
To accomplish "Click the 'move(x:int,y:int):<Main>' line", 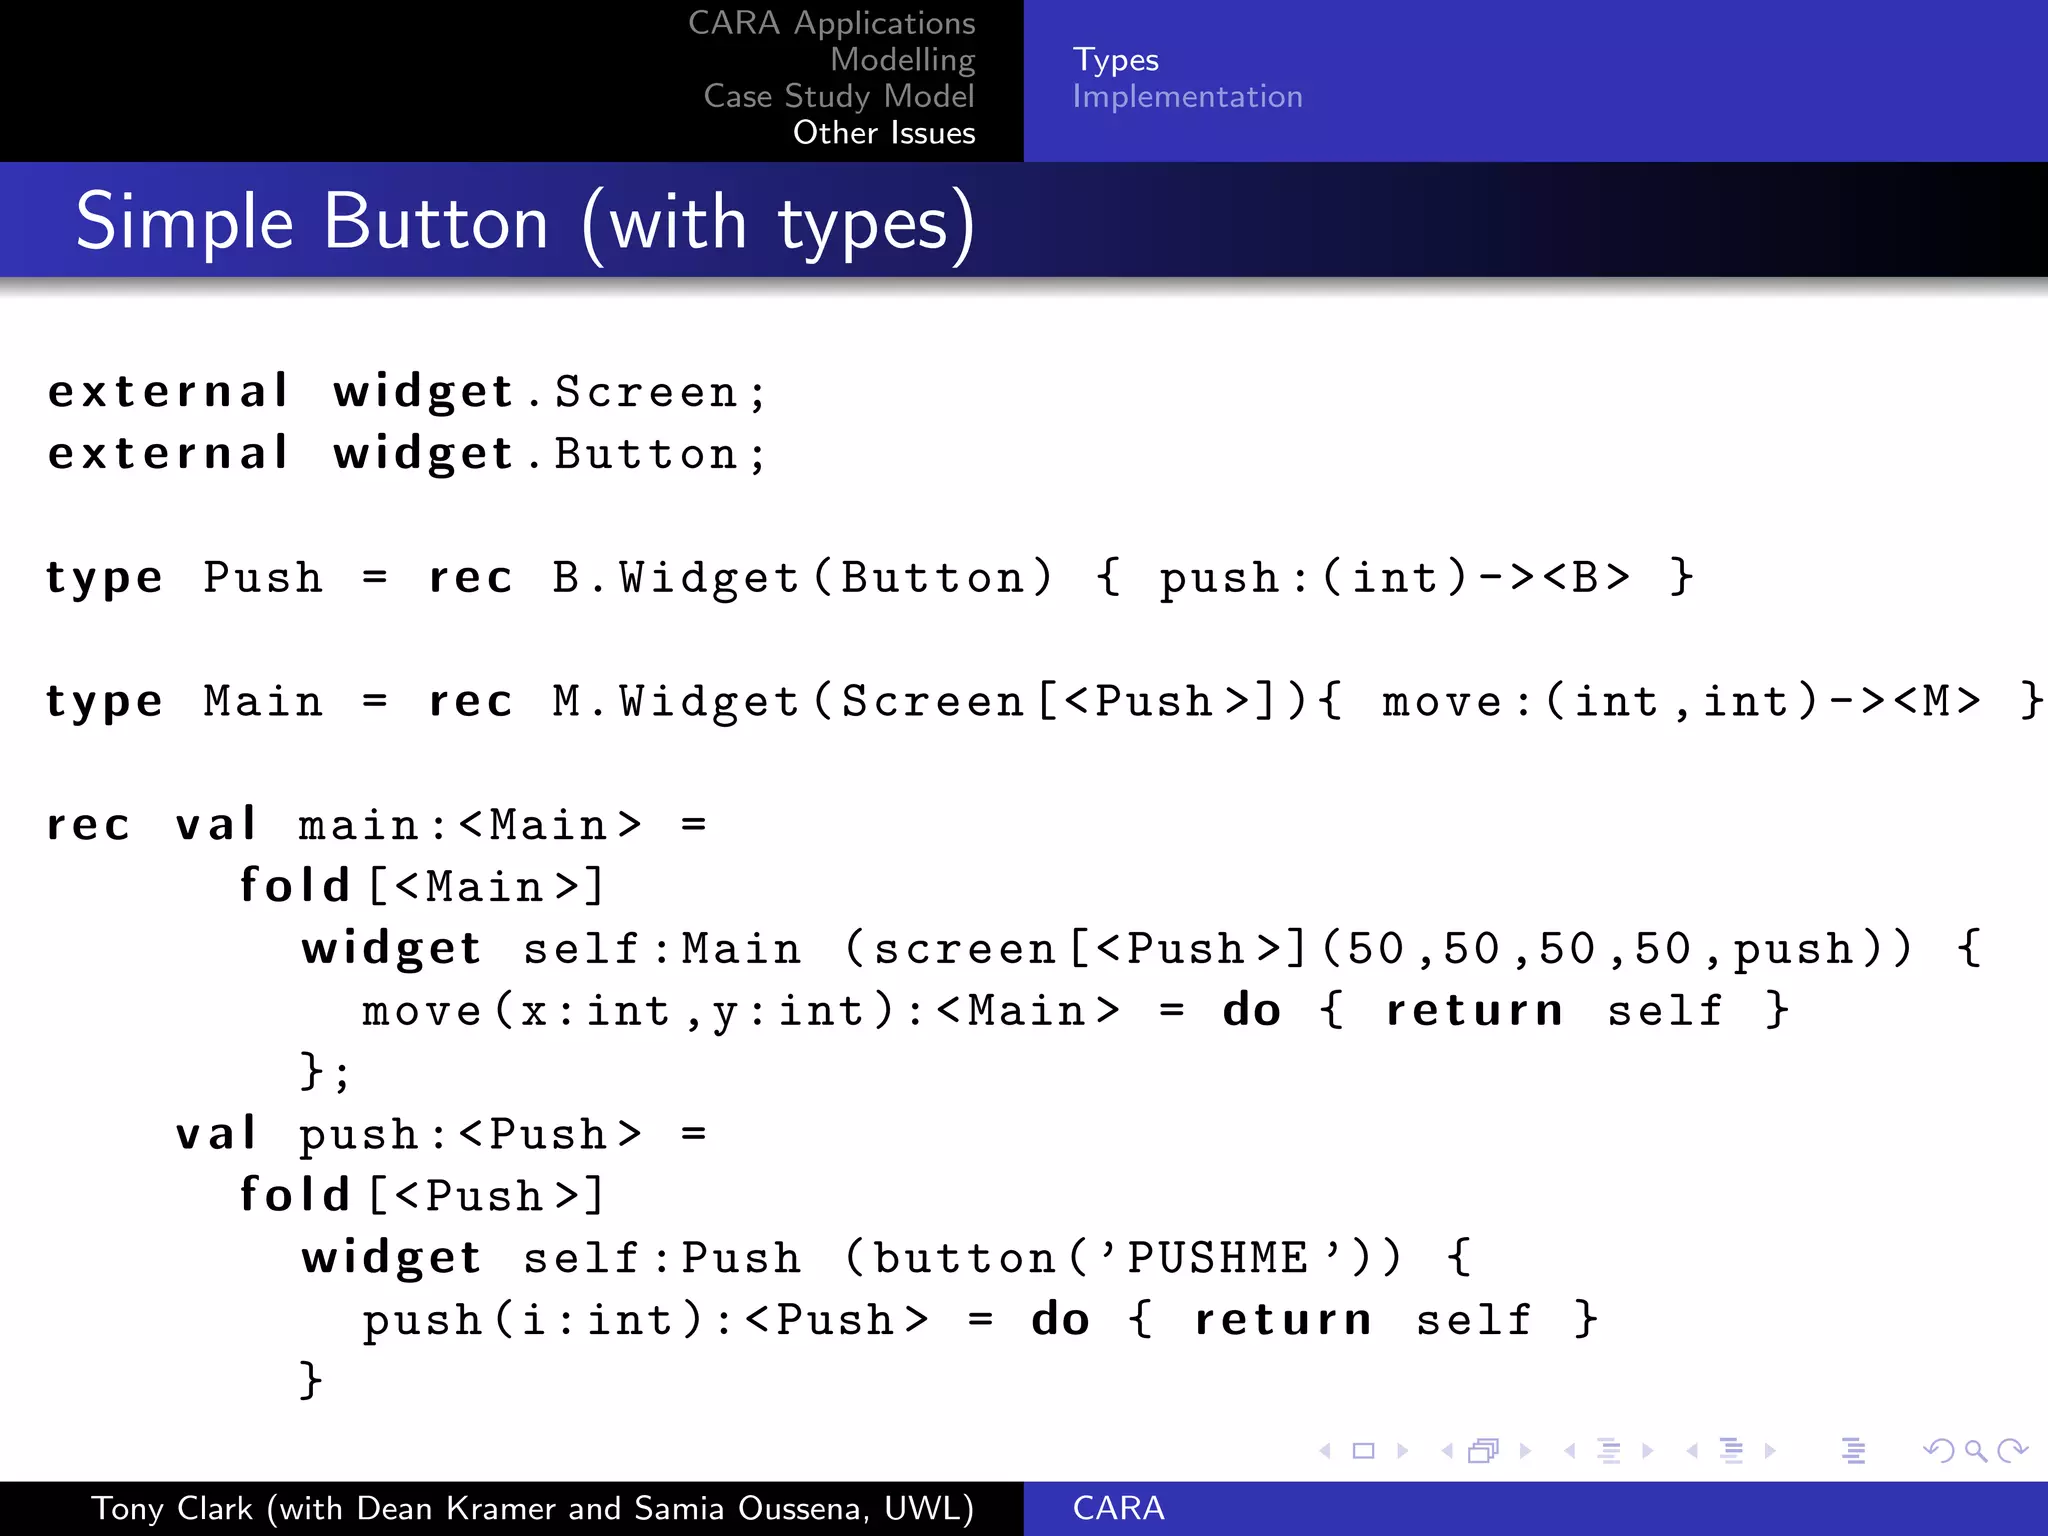I will (x=1076, y=1011).
